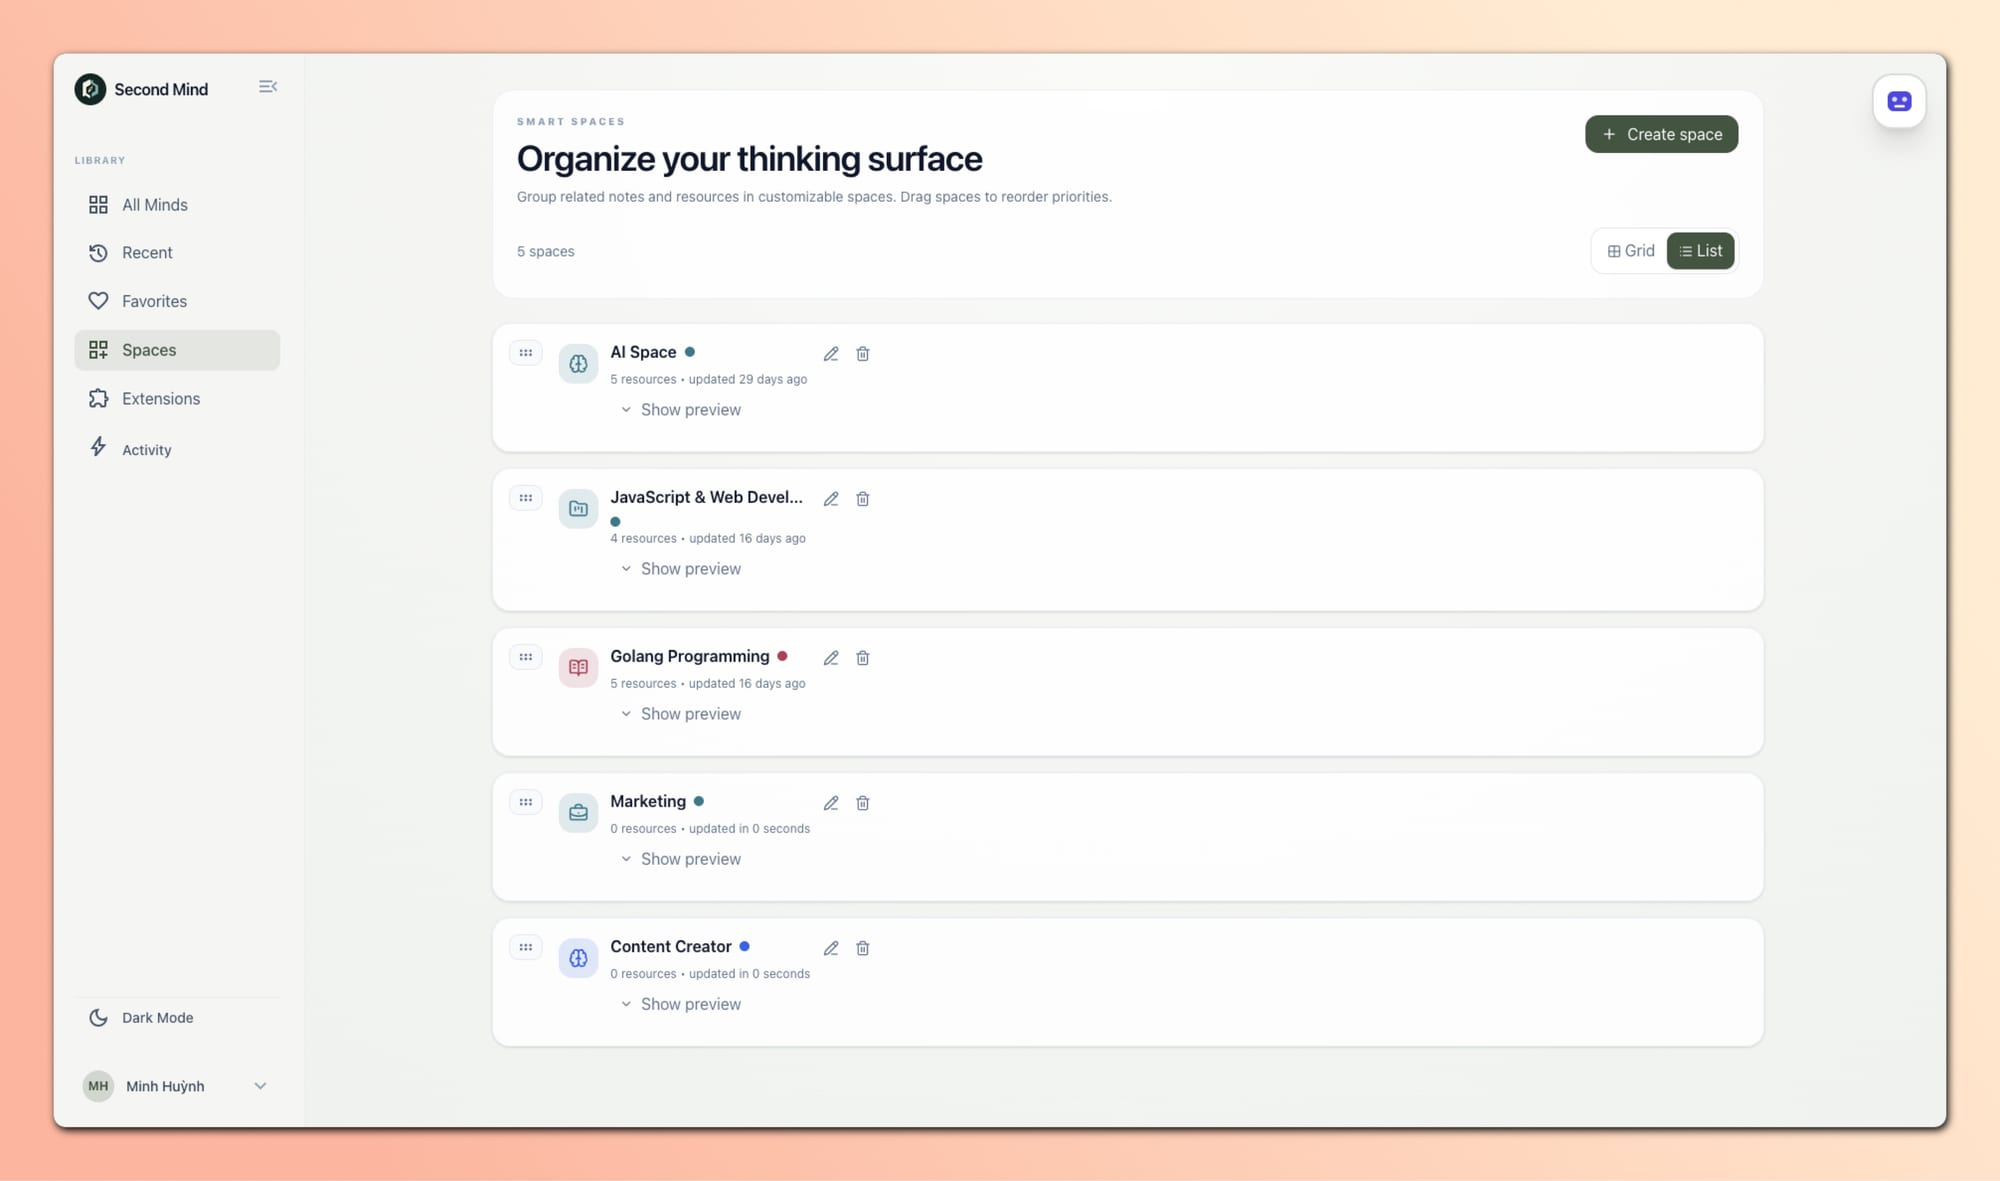
Task: Toggle Dark Mode
Action: click(177, 1018)
